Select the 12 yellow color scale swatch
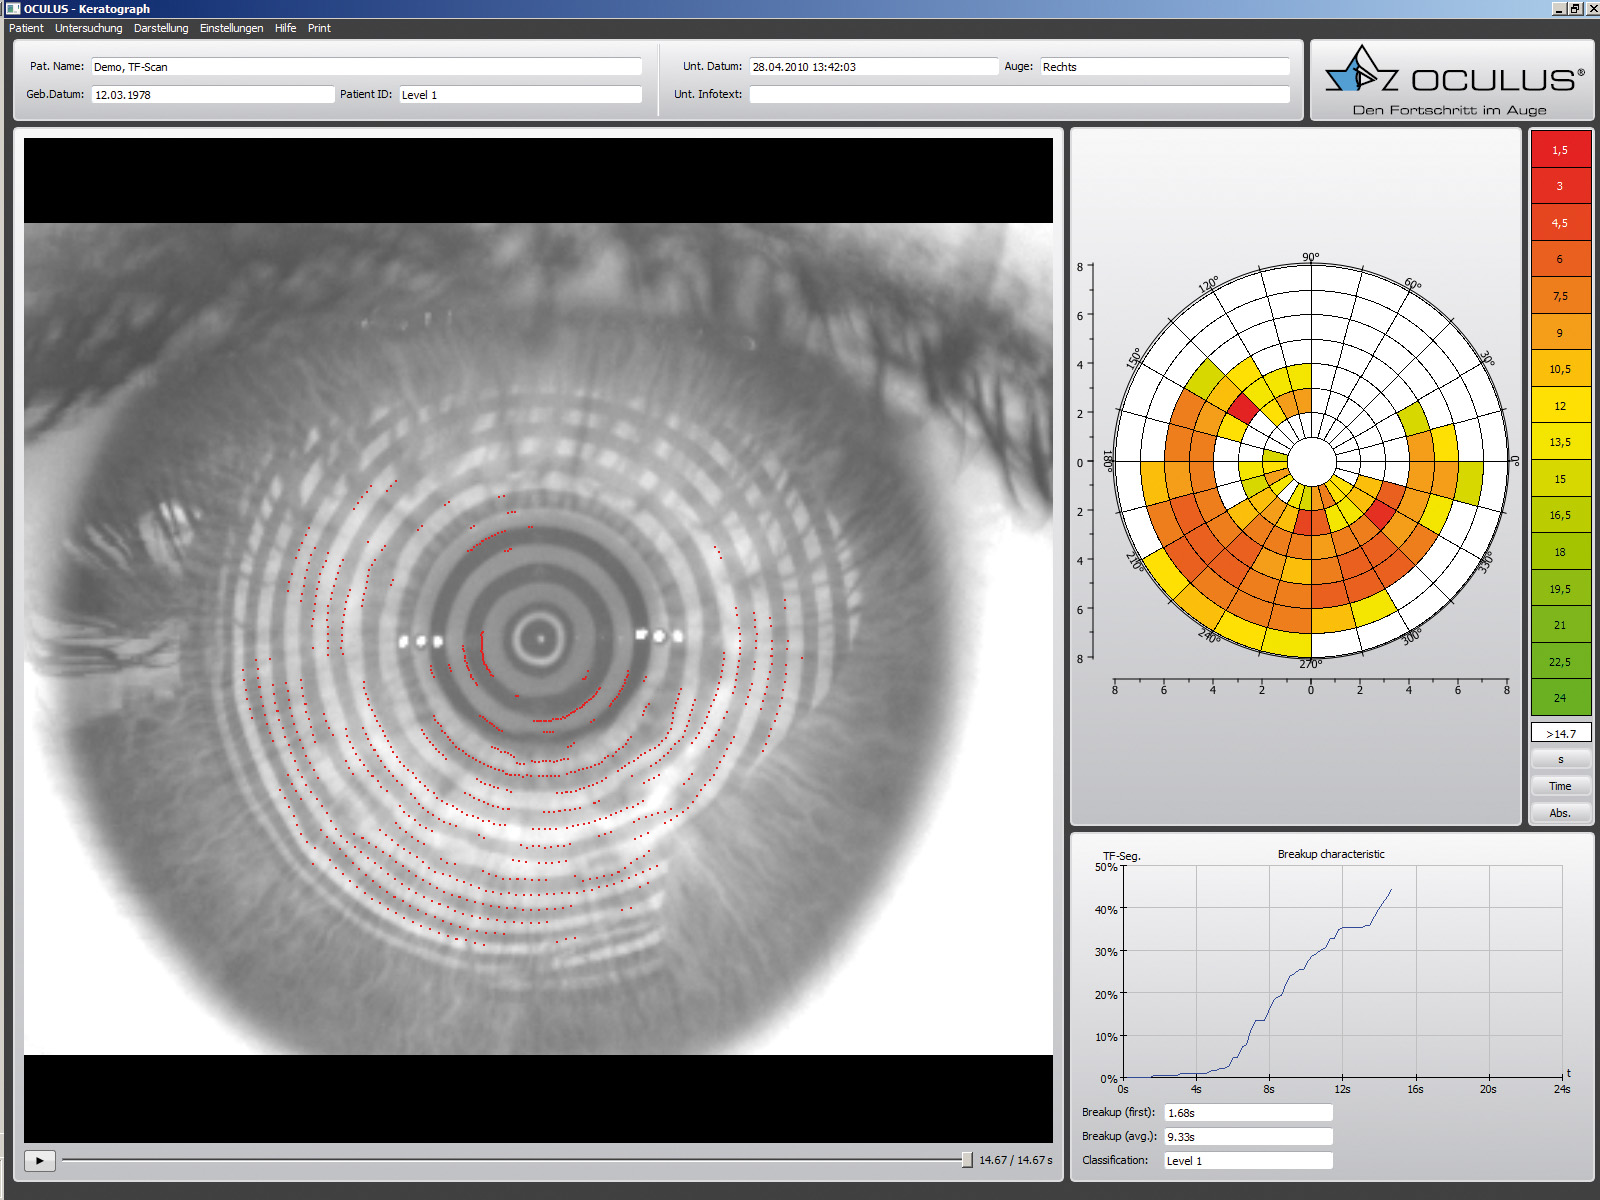 click(x=1561, y=406)
